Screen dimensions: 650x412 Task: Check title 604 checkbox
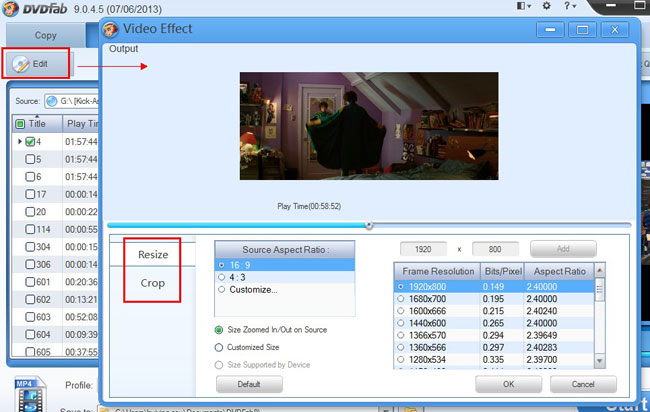tap(30, 334)
